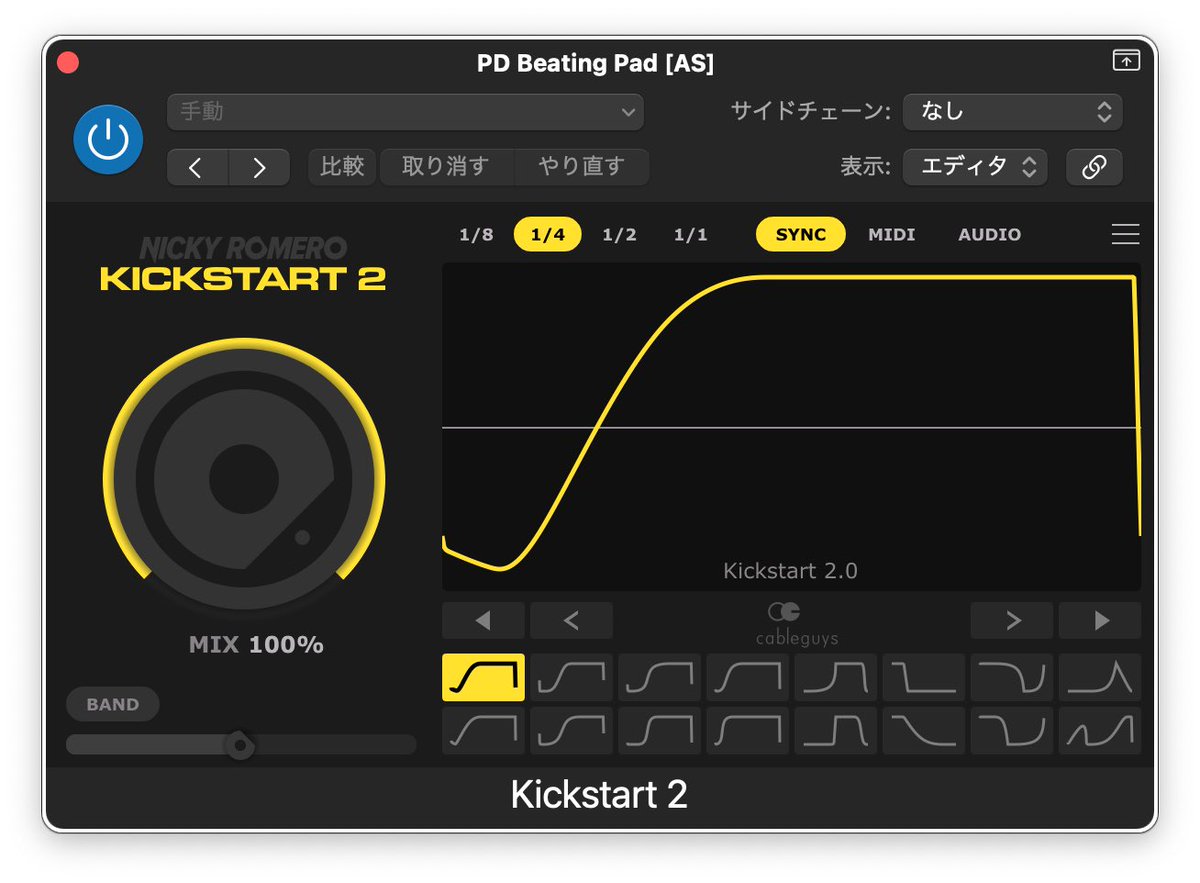Select the double-hump curve preset
Image resolution: width=1200 pixels, height=883 pixels.
(1100, 731)
